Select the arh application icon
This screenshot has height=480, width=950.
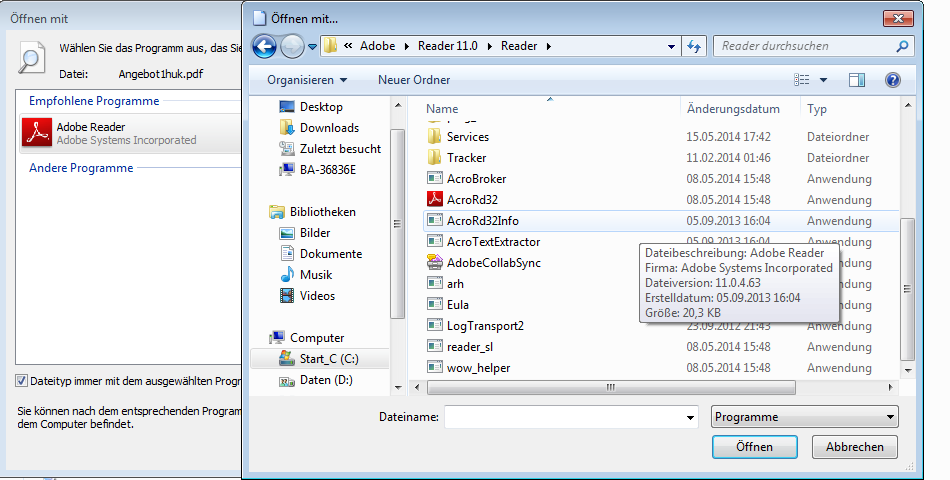point(434,283)
